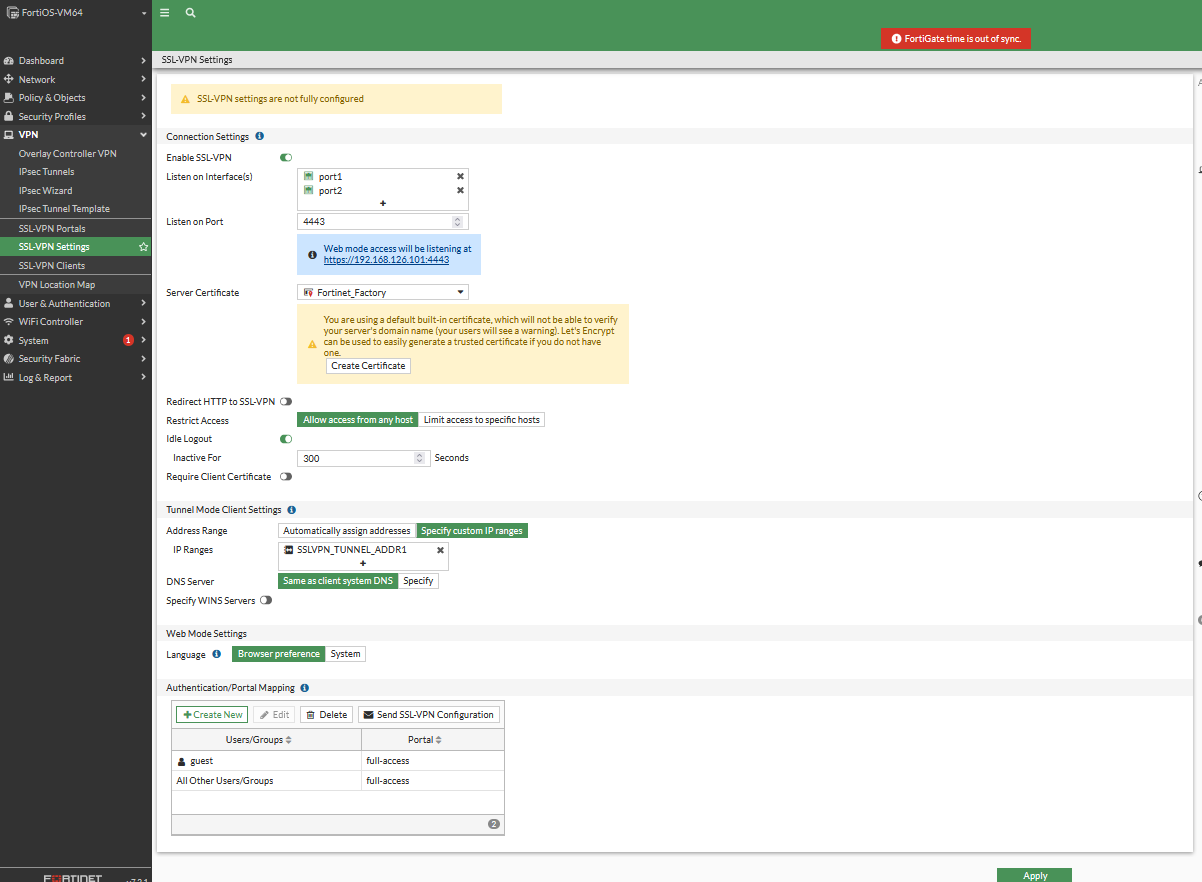Image resolution: width=1202 pixels, height=882 pixels.
Task: Expand the Policy & Objects chevron
Action: click(144, 98)
